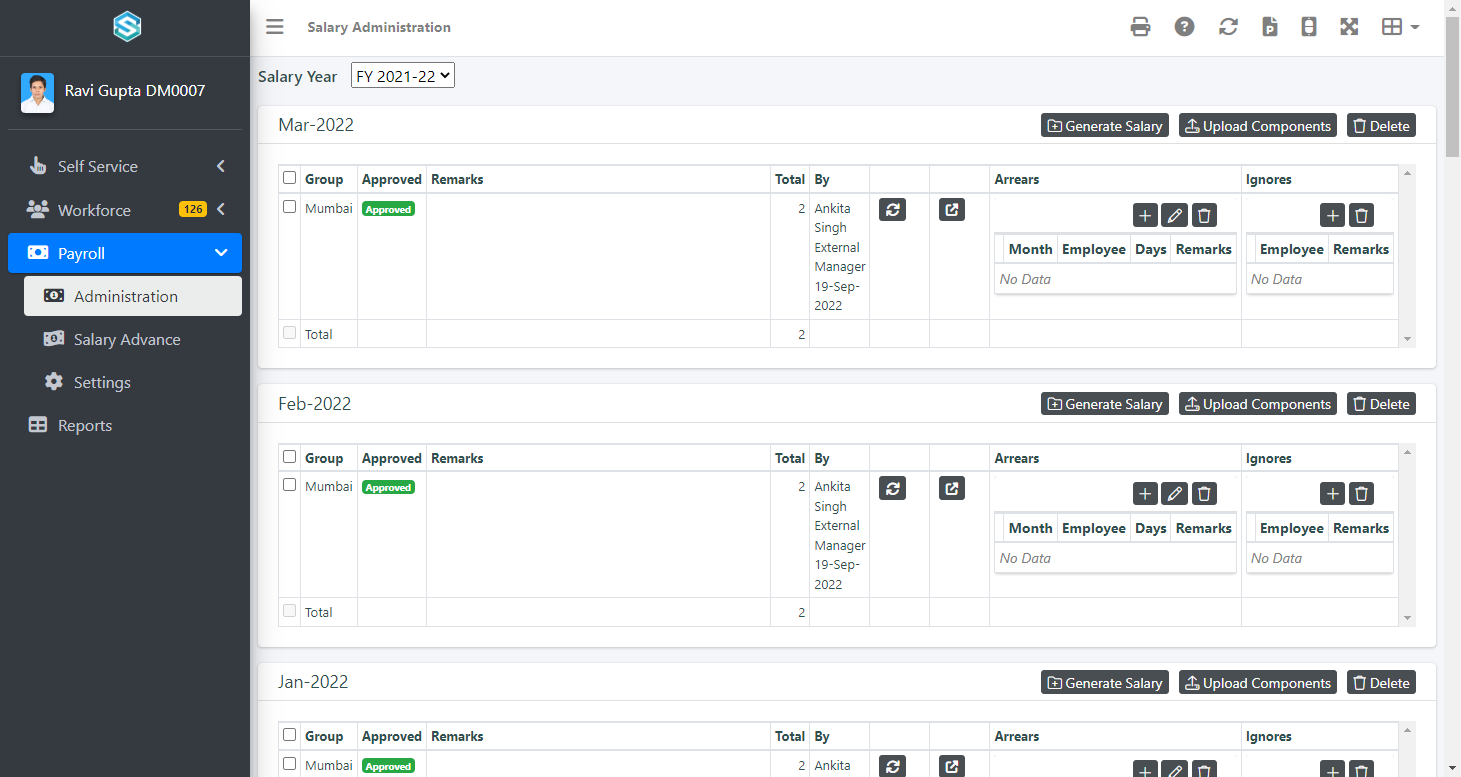Viewport: 1461px width, 777px height.
Task: Click the Feb-2022 section heading
Action: point(315,404)
